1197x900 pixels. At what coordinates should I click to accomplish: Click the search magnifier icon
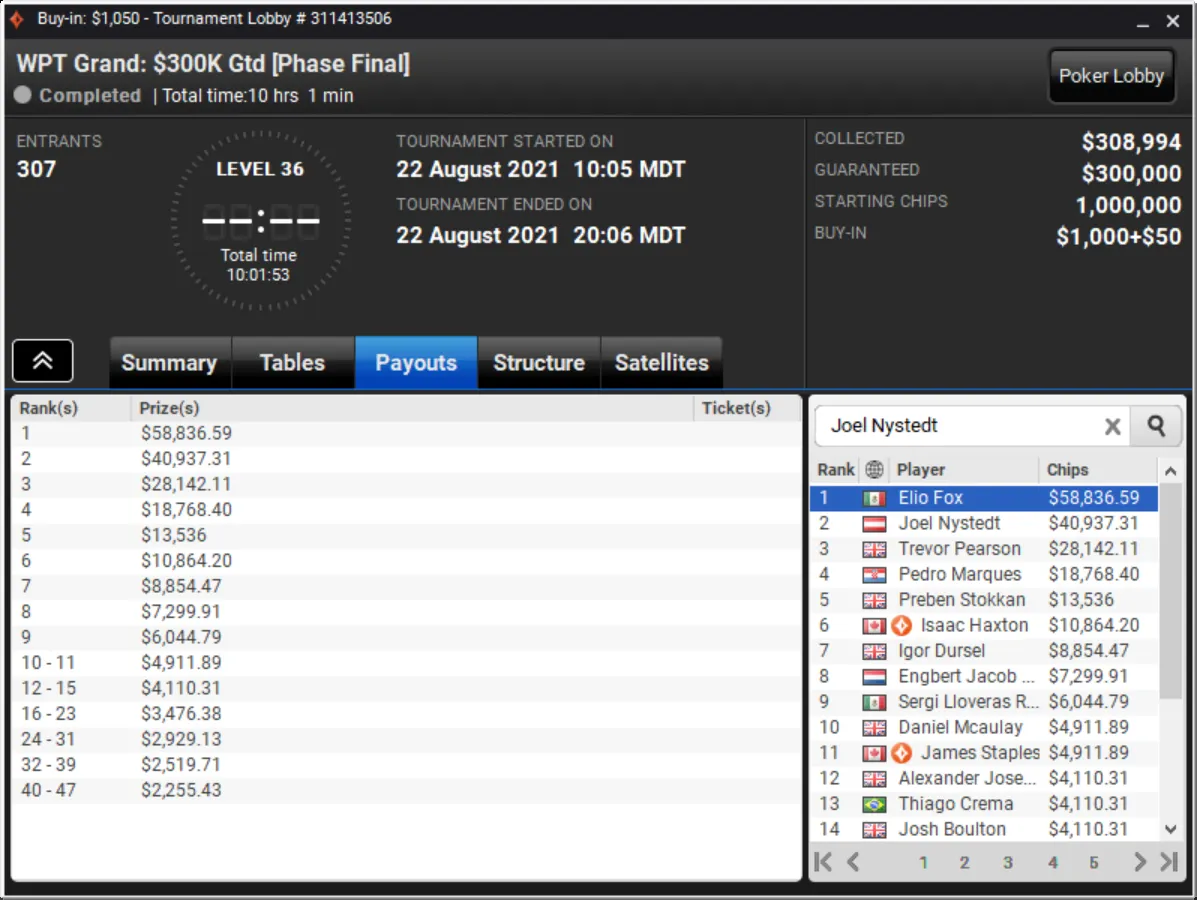[1156, 426]
